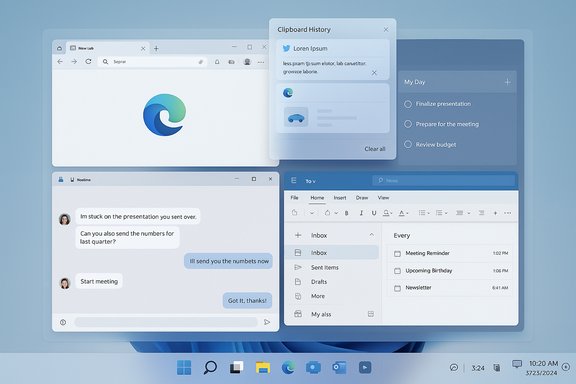Click the plus icon in ribbon
This screenshot has height=384, width=576.
[495, 213]
